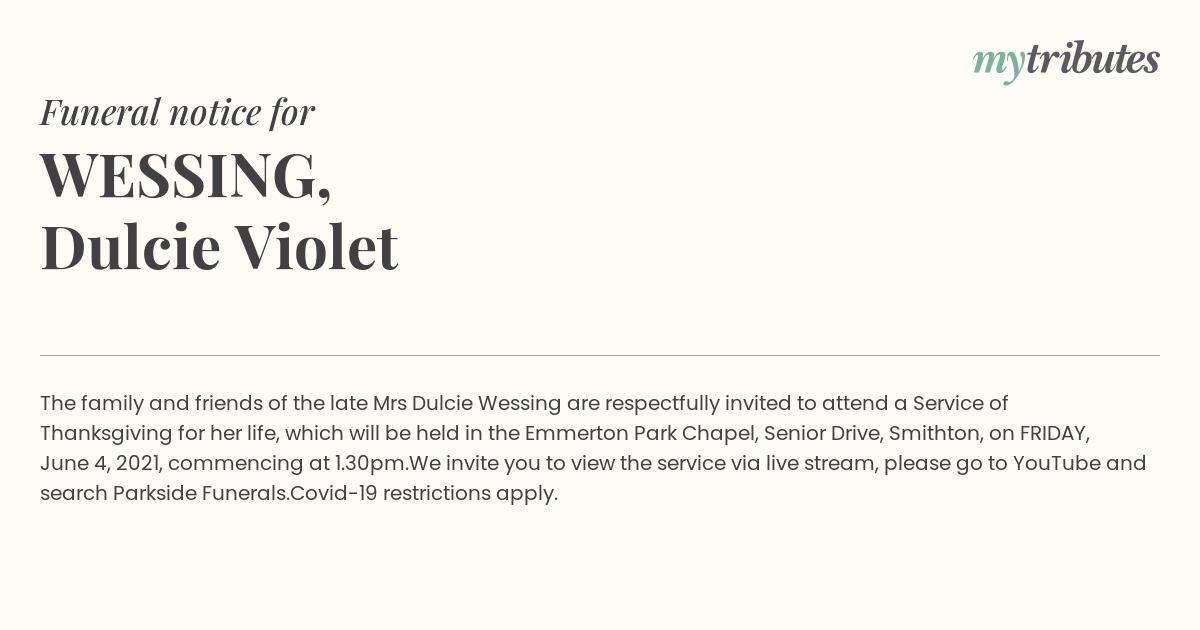The width and height of the screenshot is (1200, 630).
Task: Click the horizontal divider line
Action: tap(600, 355)
